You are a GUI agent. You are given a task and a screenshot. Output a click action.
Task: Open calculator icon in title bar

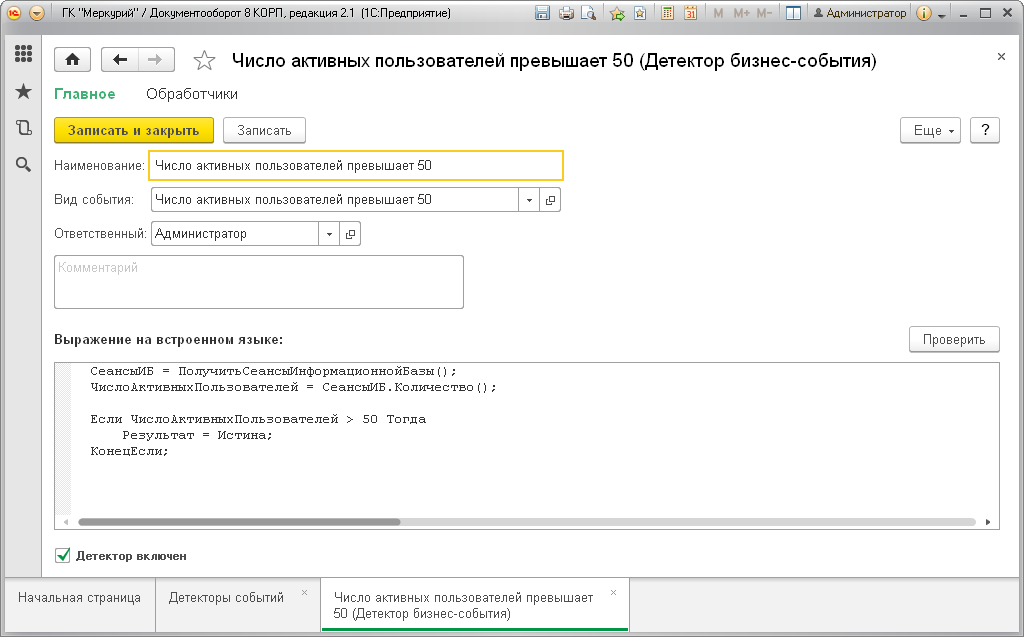point(667,13)
